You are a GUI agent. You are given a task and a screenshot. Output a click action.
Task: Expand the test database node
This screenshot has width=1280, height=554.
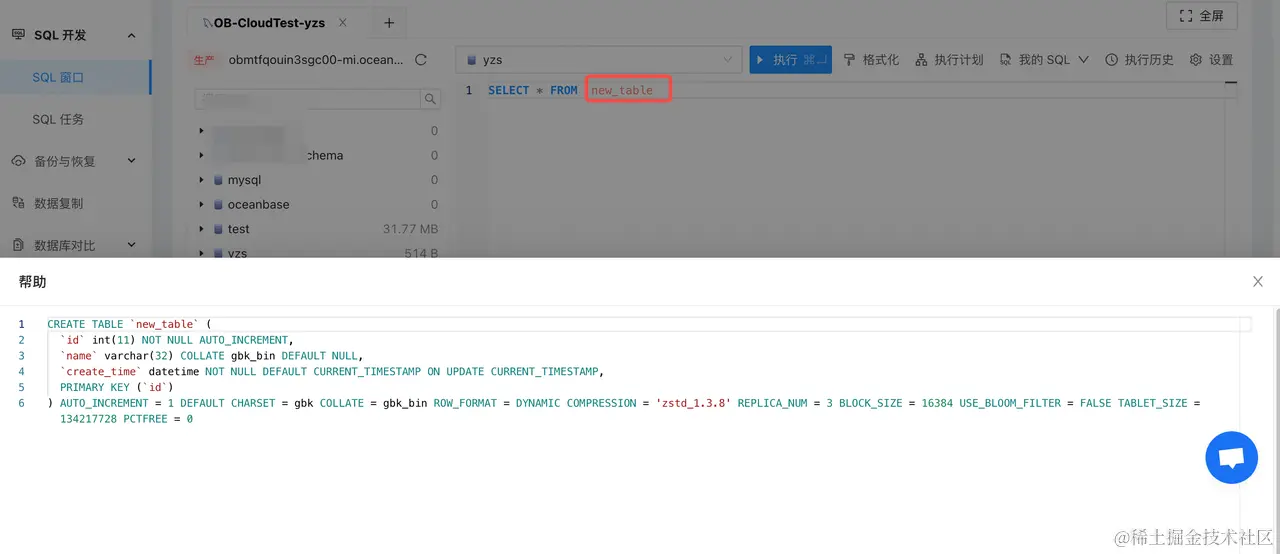click(201, 229)
